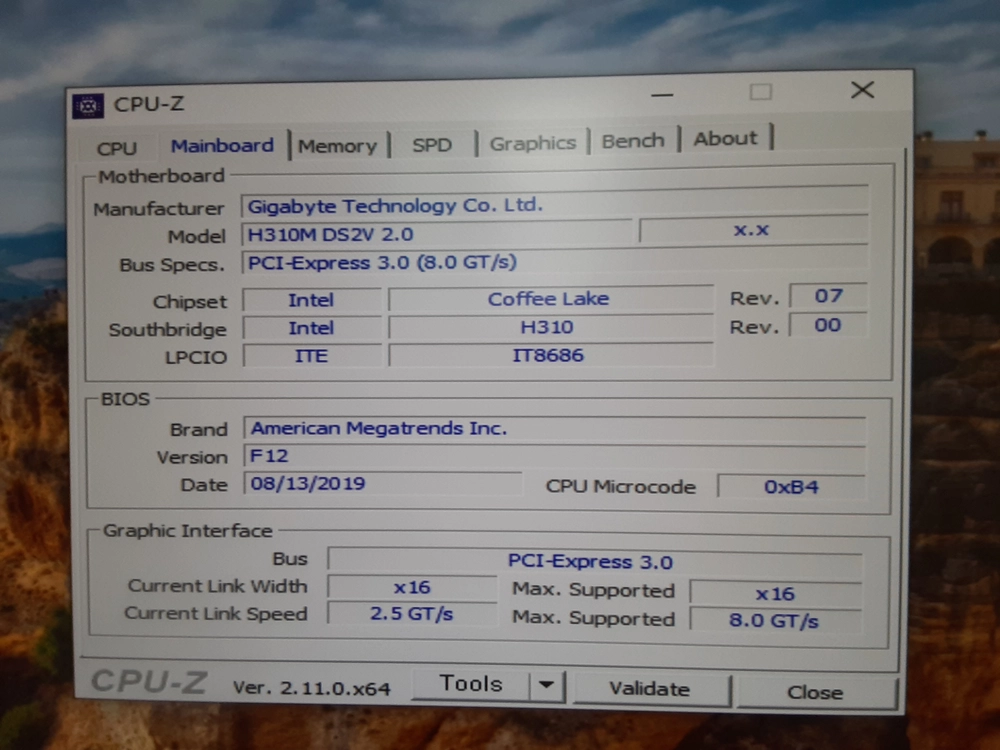Viewport: 1000px width, 750px height.
Task: Click the Southbridge vendor Intel field
Action: (312, 328)
